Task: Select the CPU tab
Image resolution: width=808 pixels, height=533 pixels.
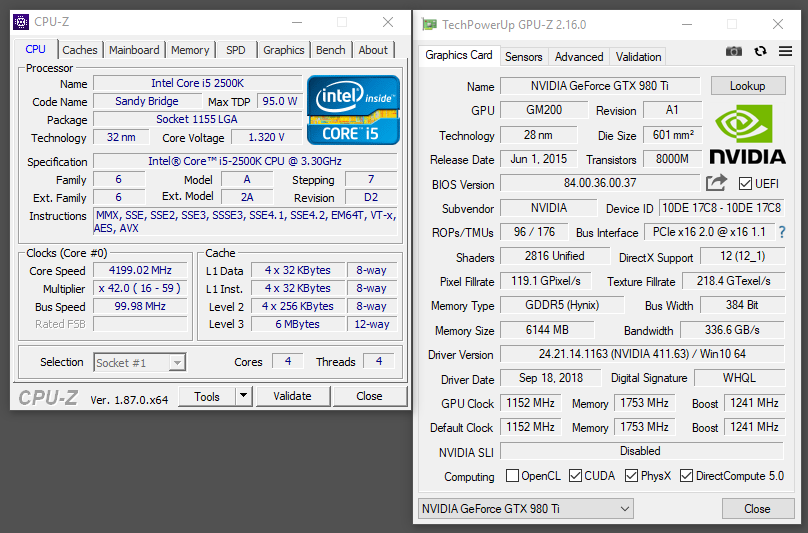Action: click(36, 49)
